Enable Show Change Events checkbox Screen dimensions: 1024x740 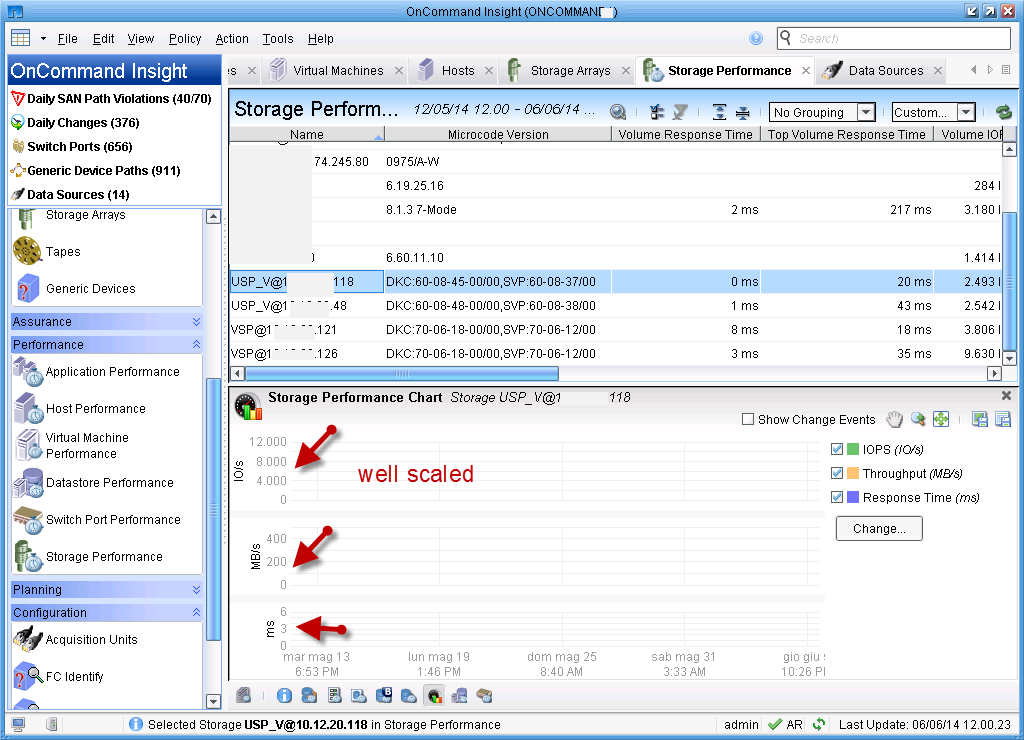(x=748, y=420)
